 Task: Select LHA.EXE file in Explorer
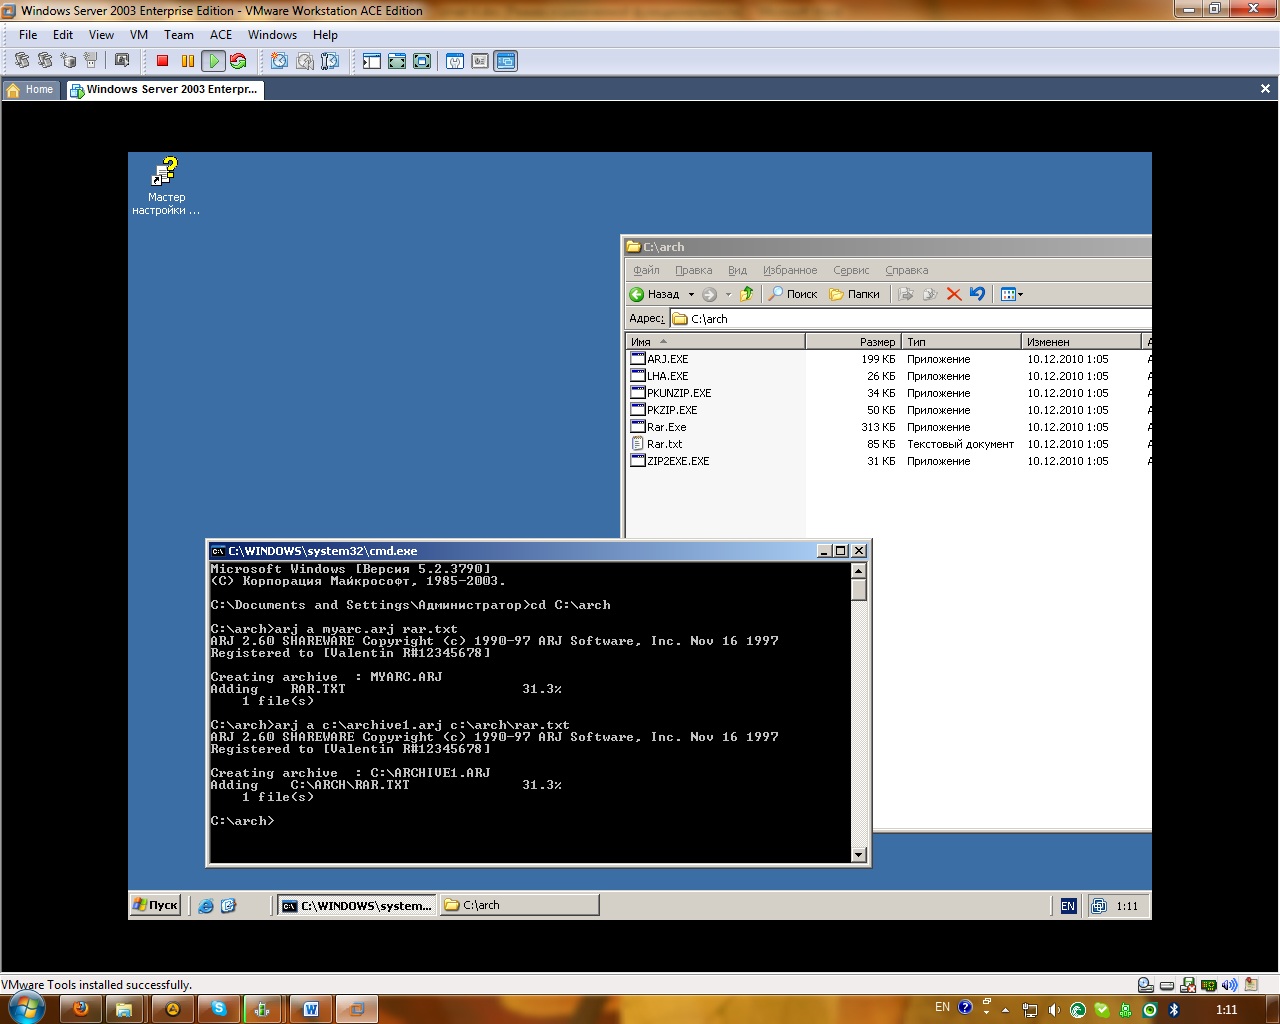pos(659,376)
